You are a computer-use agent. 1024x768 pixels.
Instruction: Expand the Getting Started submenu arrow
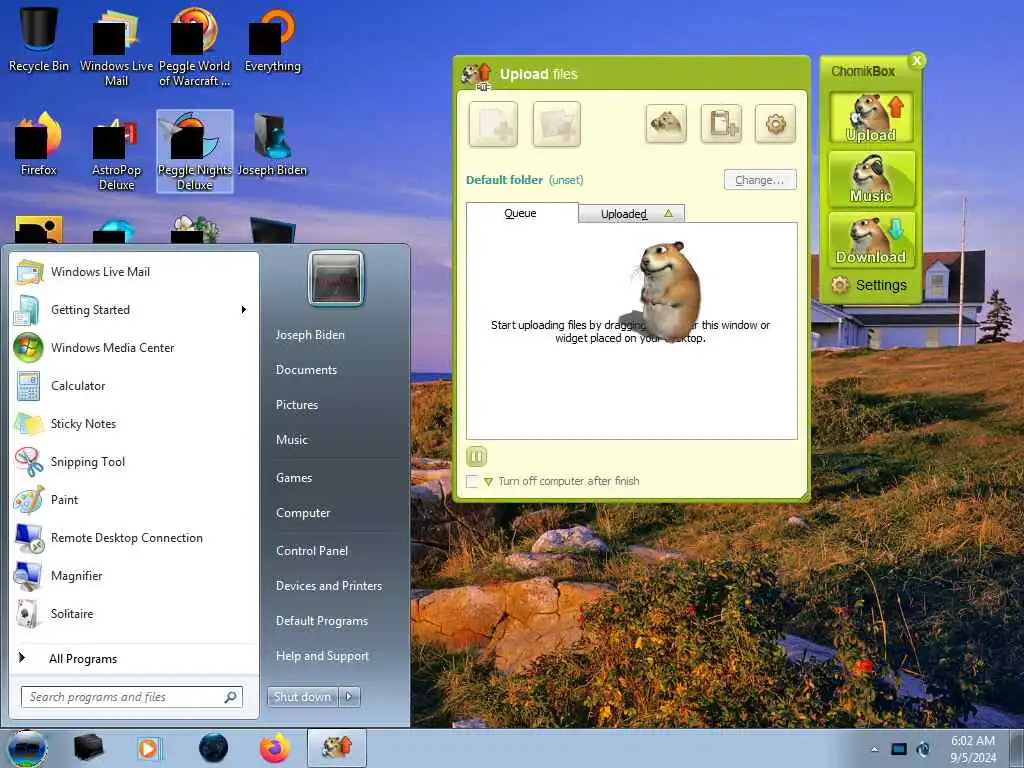pos(244,310)
